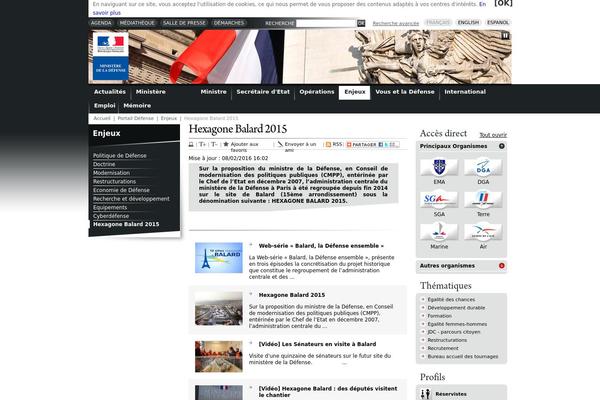Open the Agenda top menu
Viewport: 600px width, 400px height.
click(x=101, y=23)
